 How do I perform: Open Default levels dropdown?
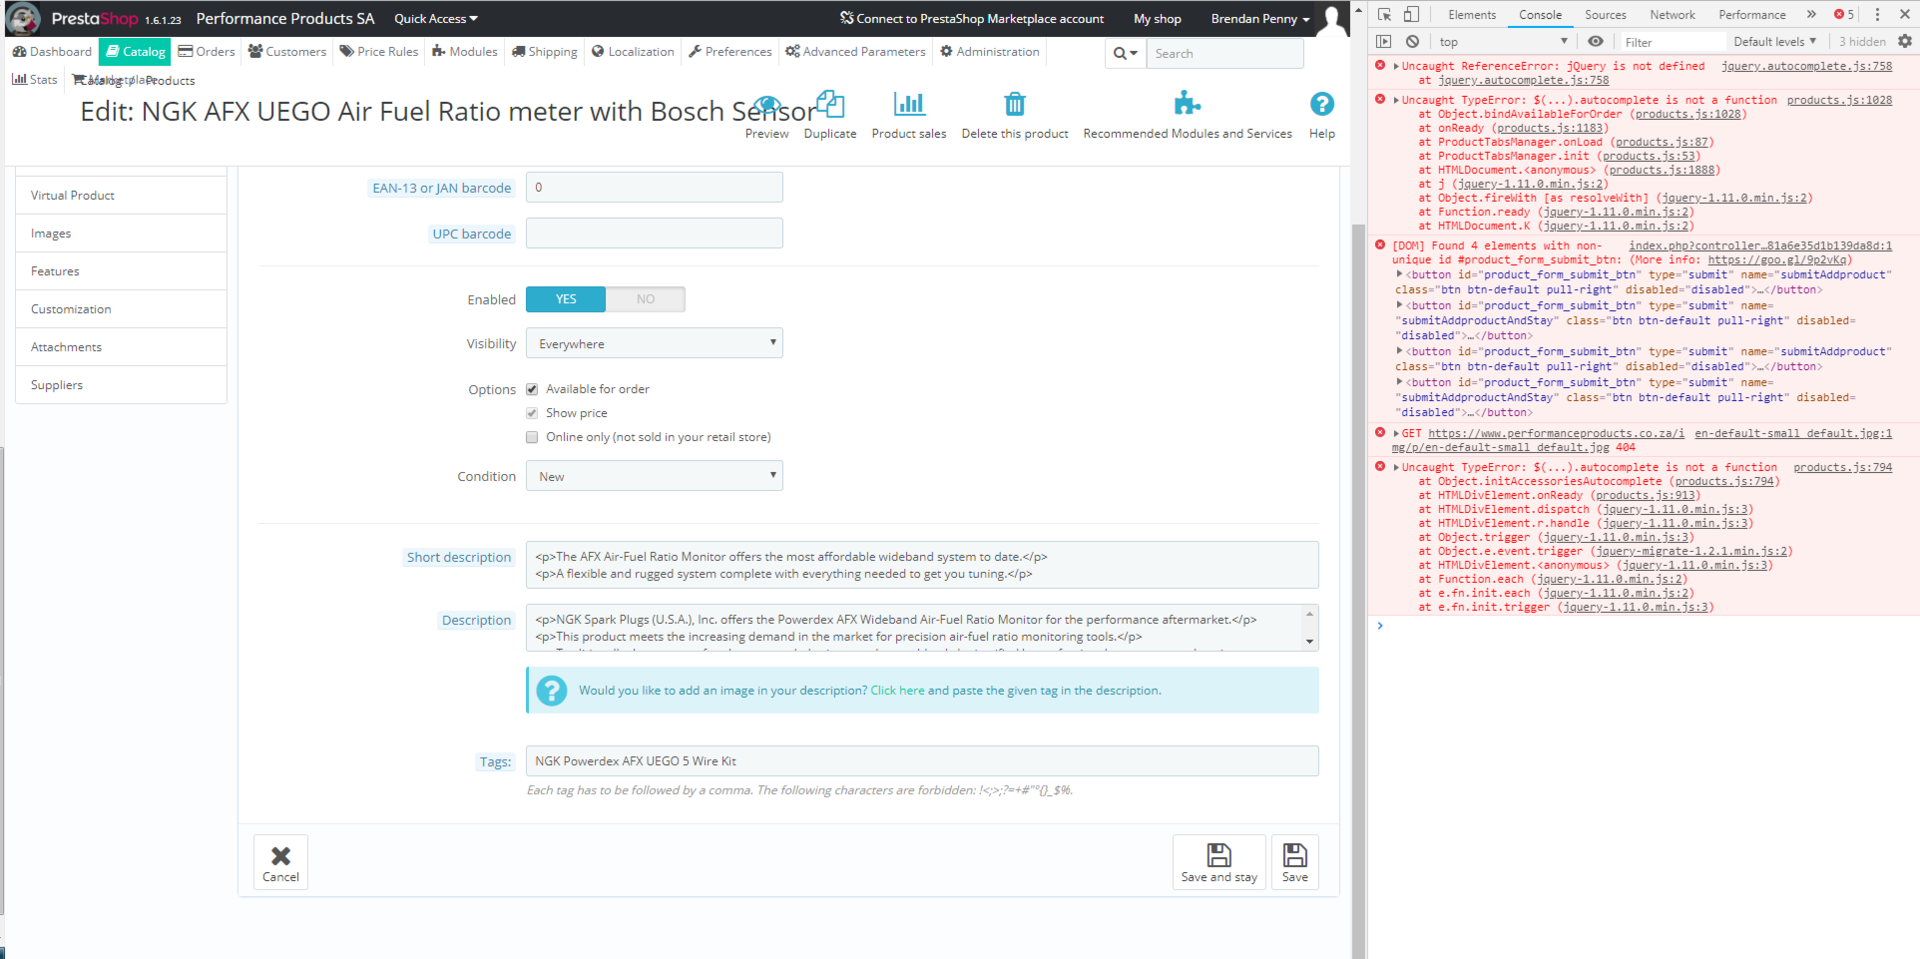[1775, 41]
